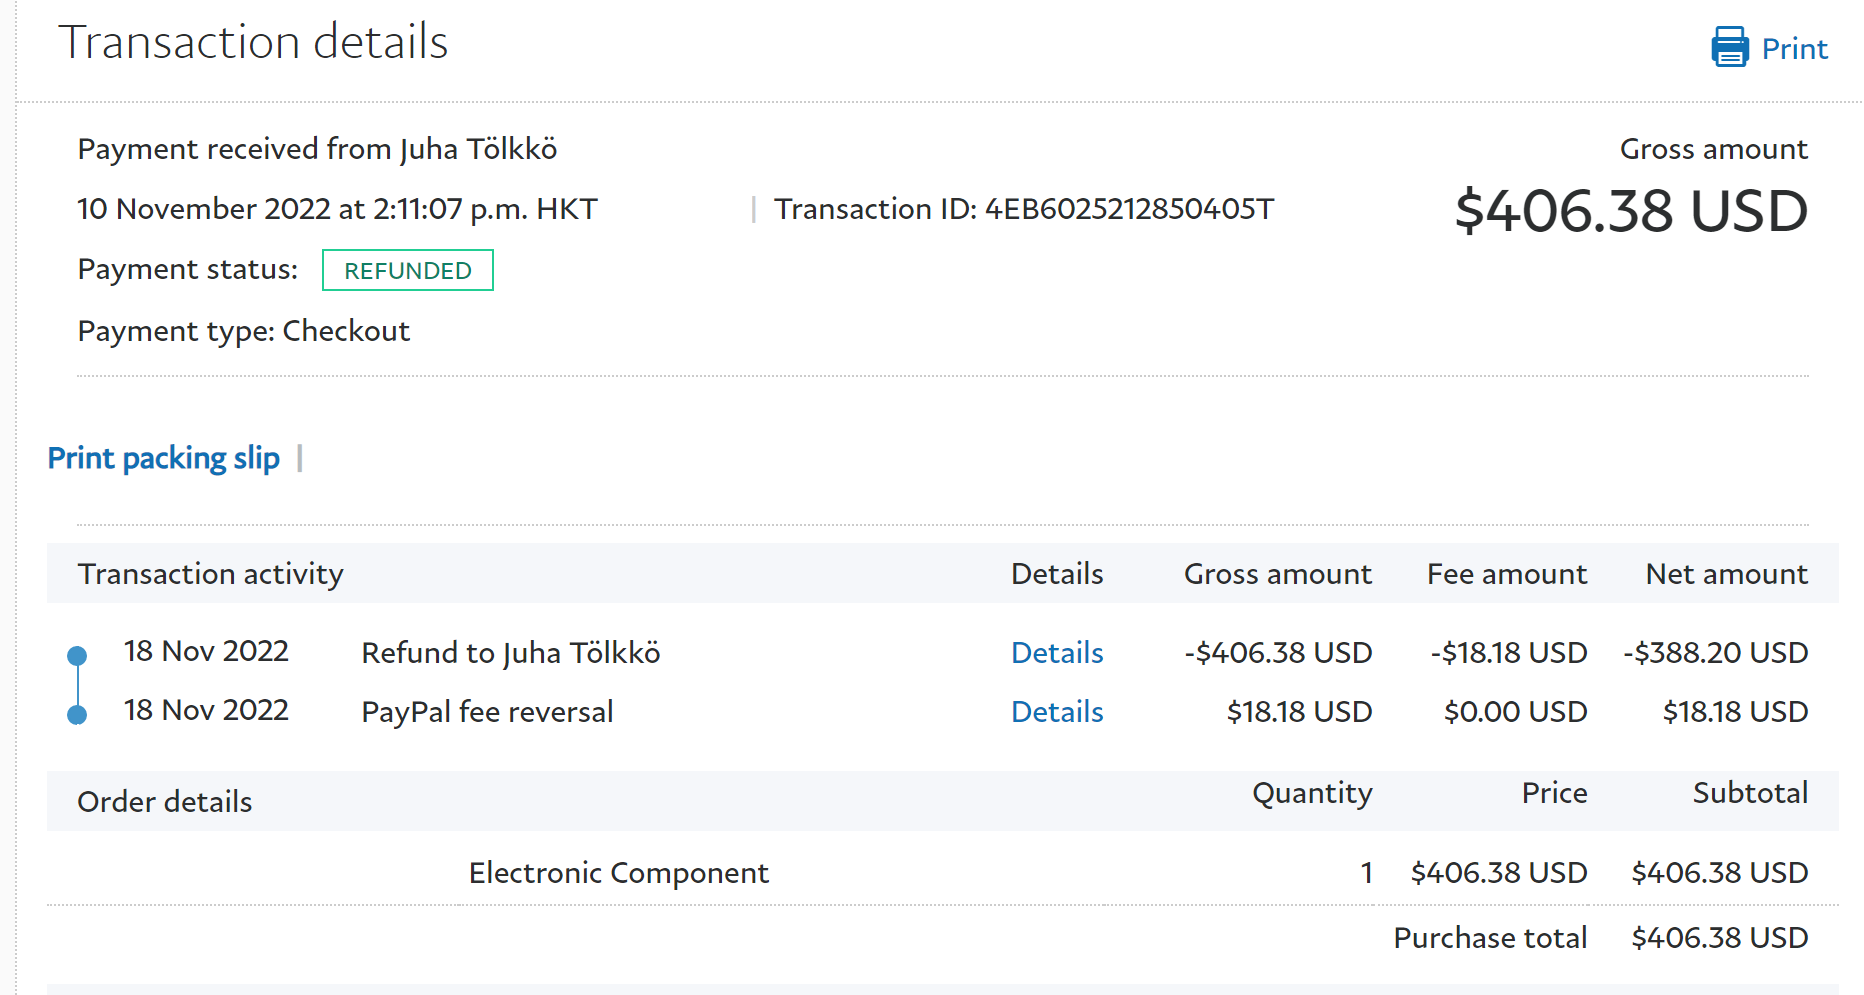
Task: Click the Print text link
Action: click(1794, 49)
